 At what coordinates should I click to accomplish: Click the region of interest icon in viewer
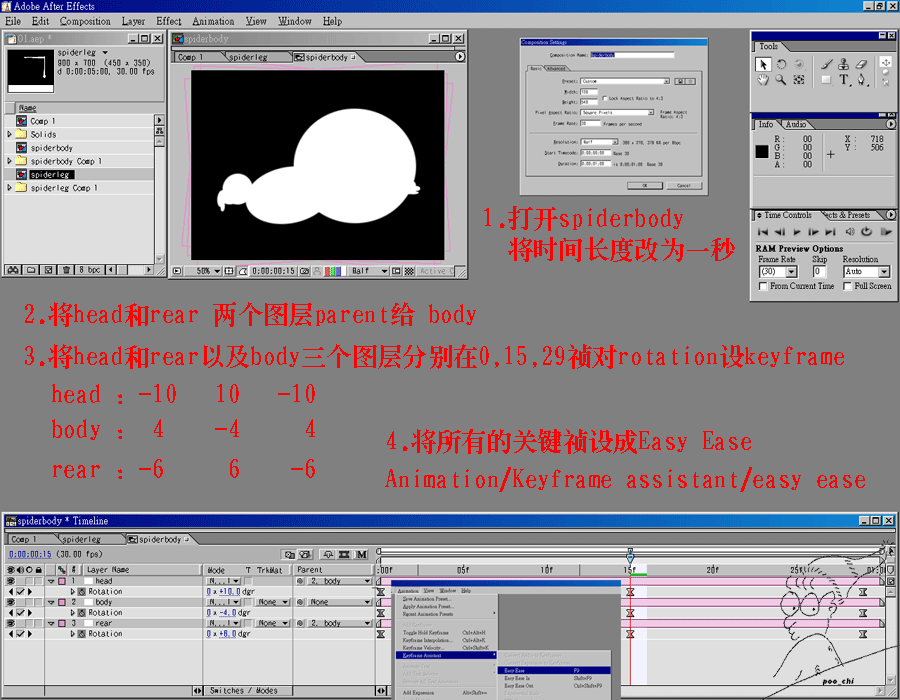[397, 271]
